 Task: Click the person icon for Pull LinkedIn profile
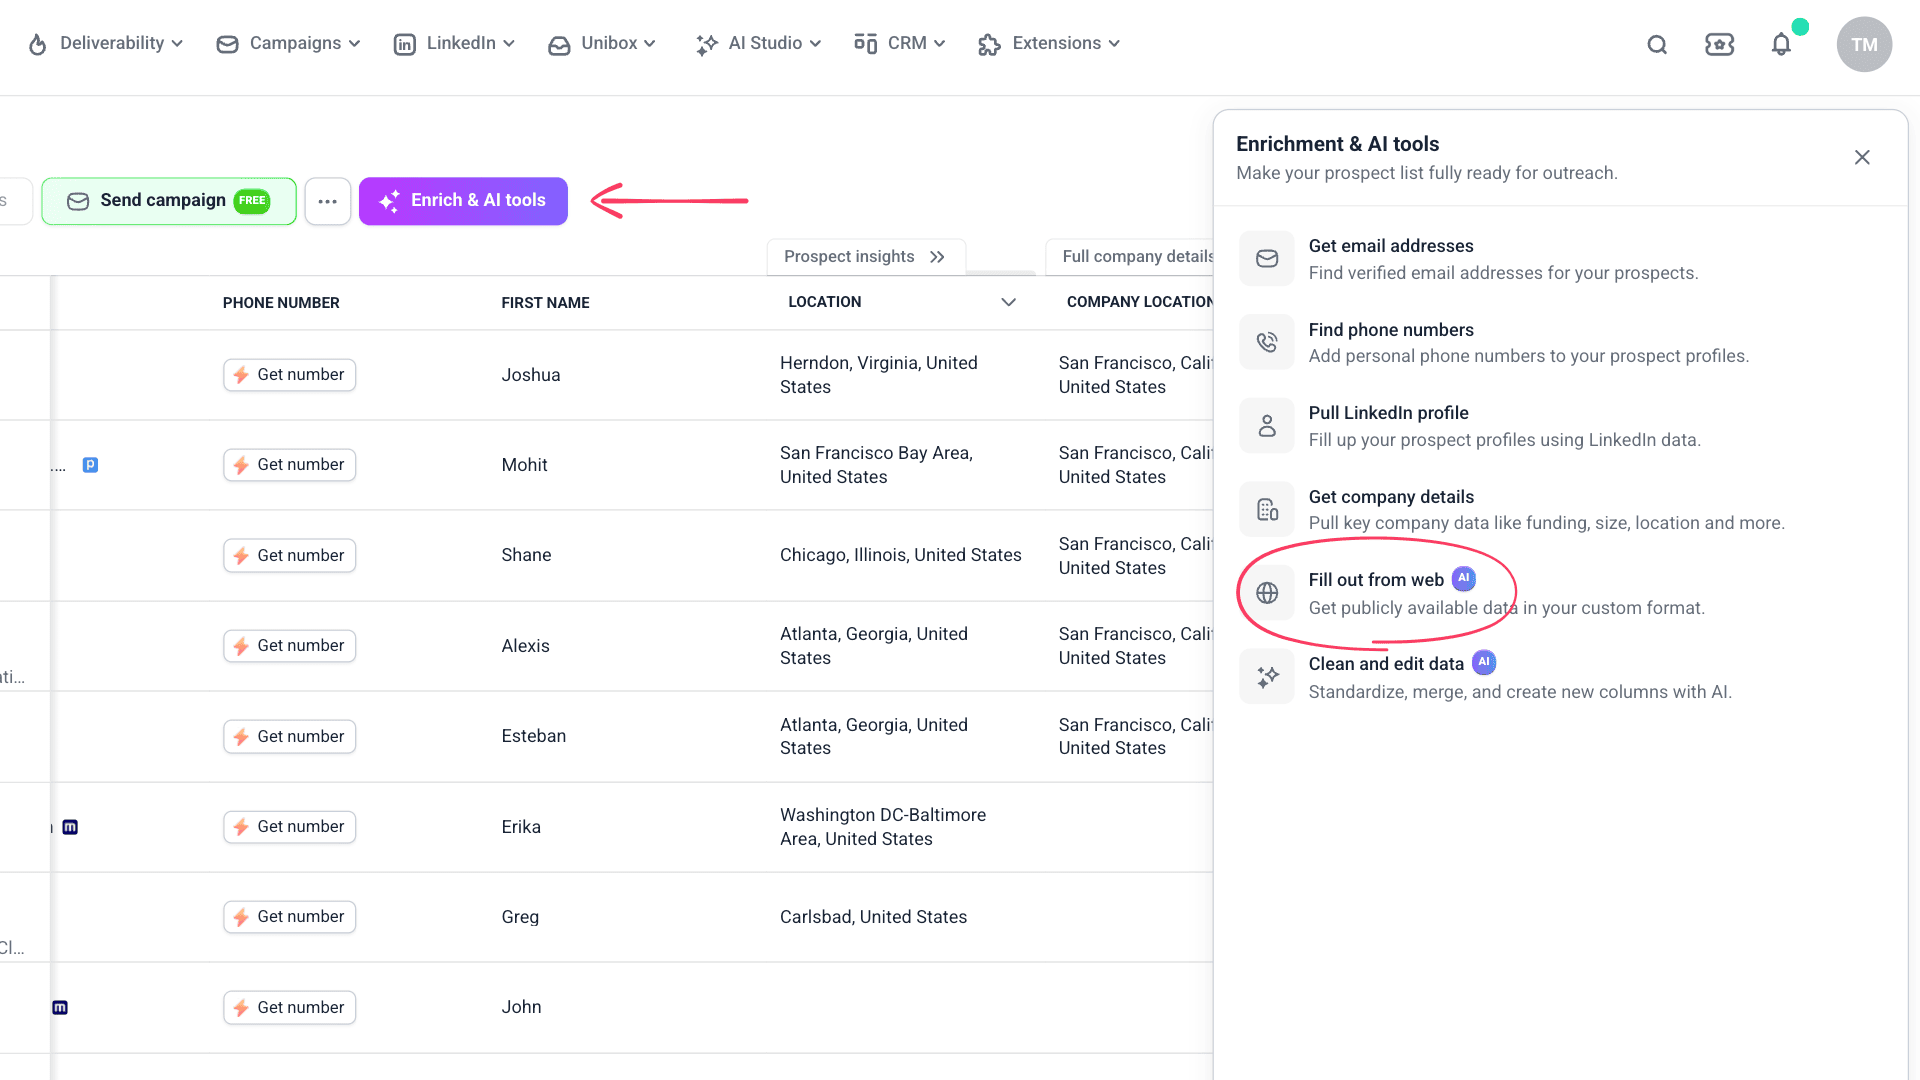(1267, 426)
